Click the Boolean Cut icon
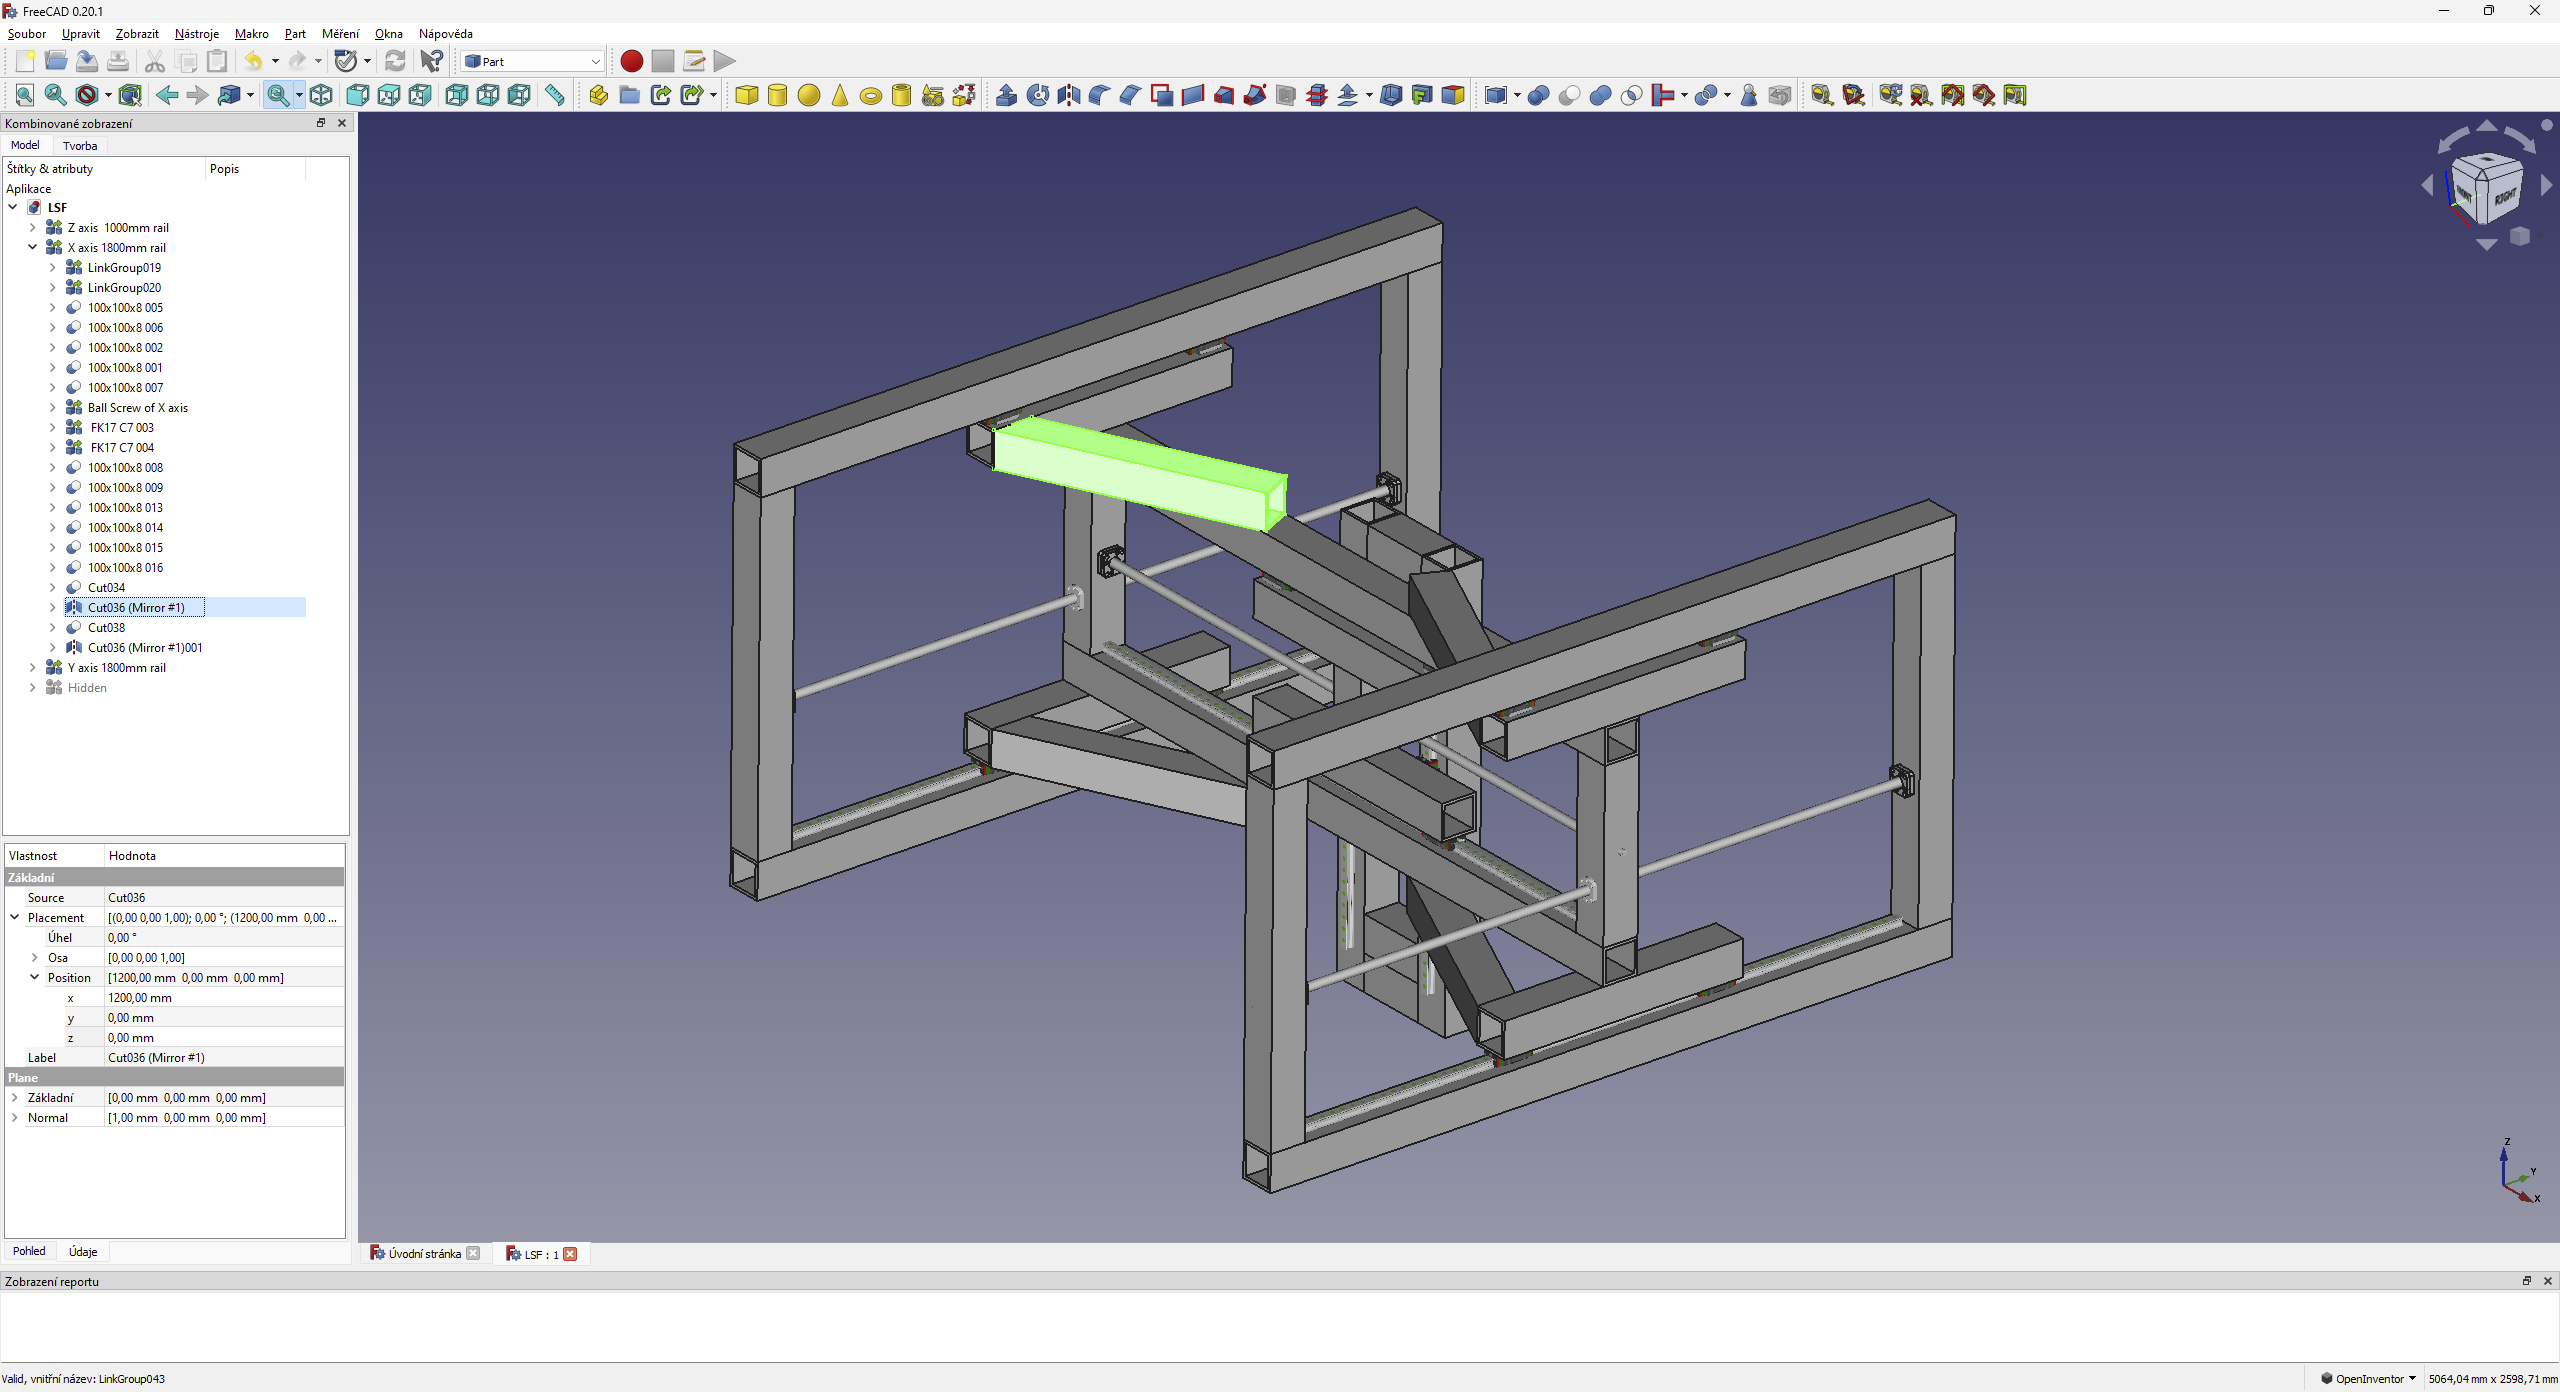 click(1569, 95)
